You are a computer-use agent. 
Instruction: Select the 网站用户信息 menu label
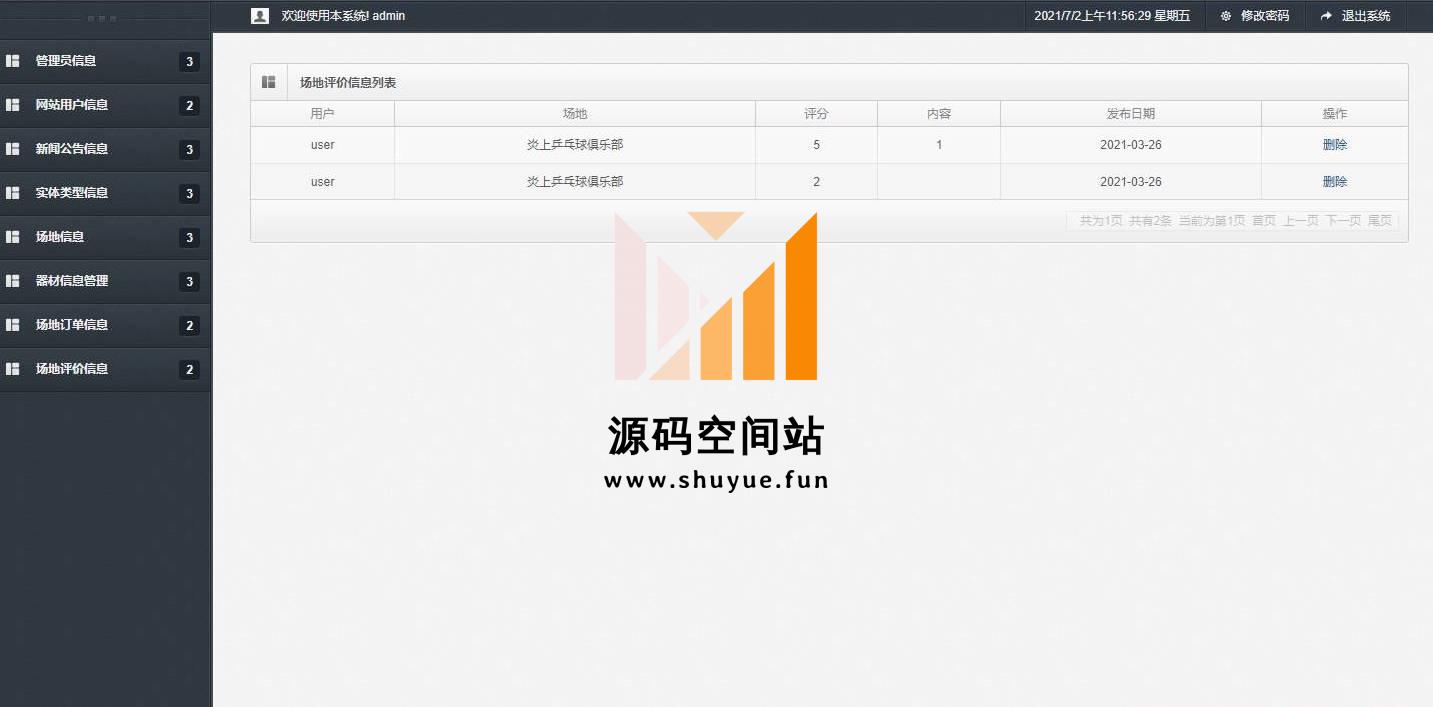(72, 105)
